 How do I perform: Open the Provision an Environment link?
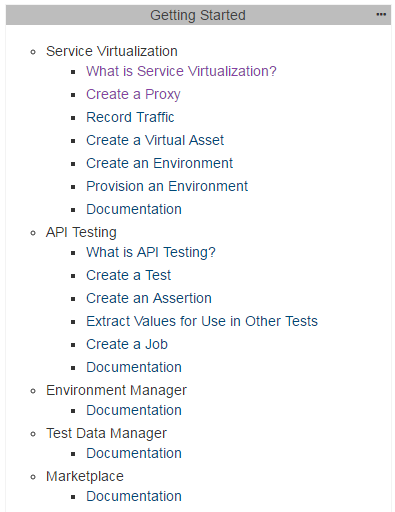click(x=167, y=186)
